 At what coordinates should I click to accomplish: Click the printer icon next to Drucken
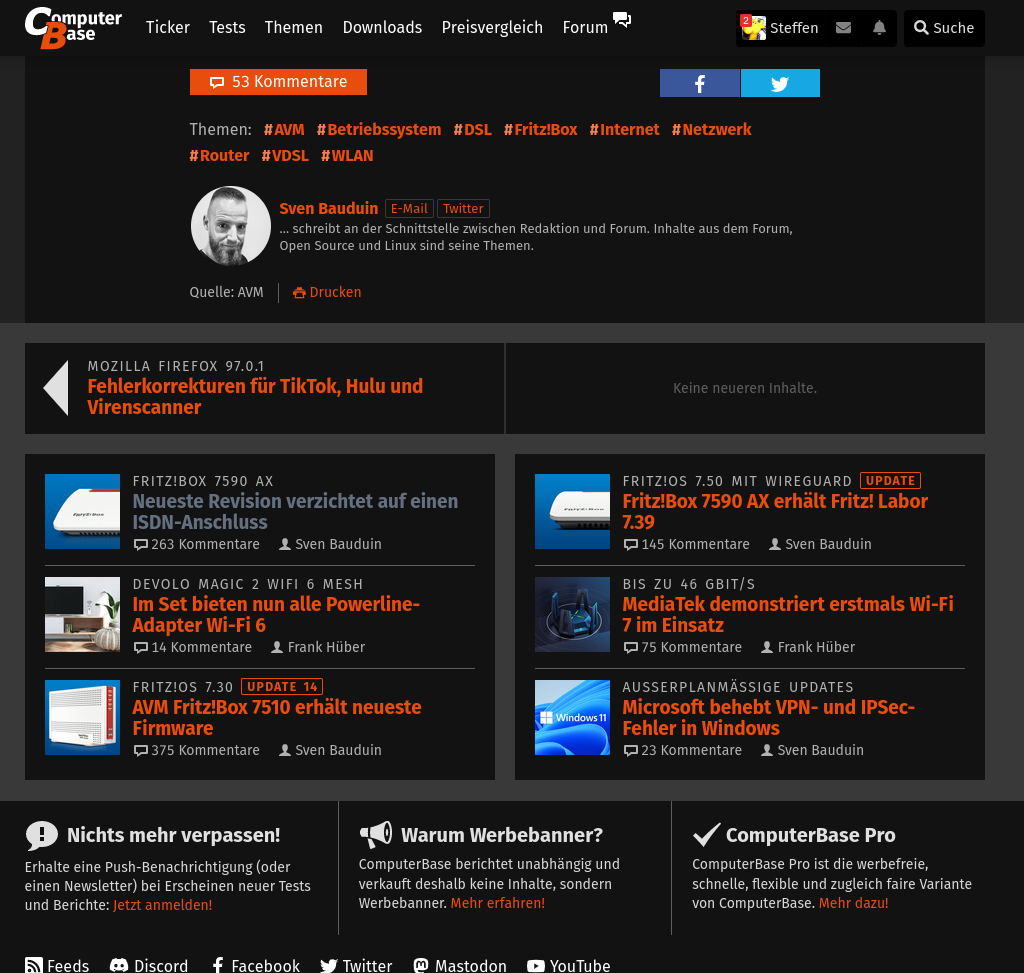(x=299, y=293)
